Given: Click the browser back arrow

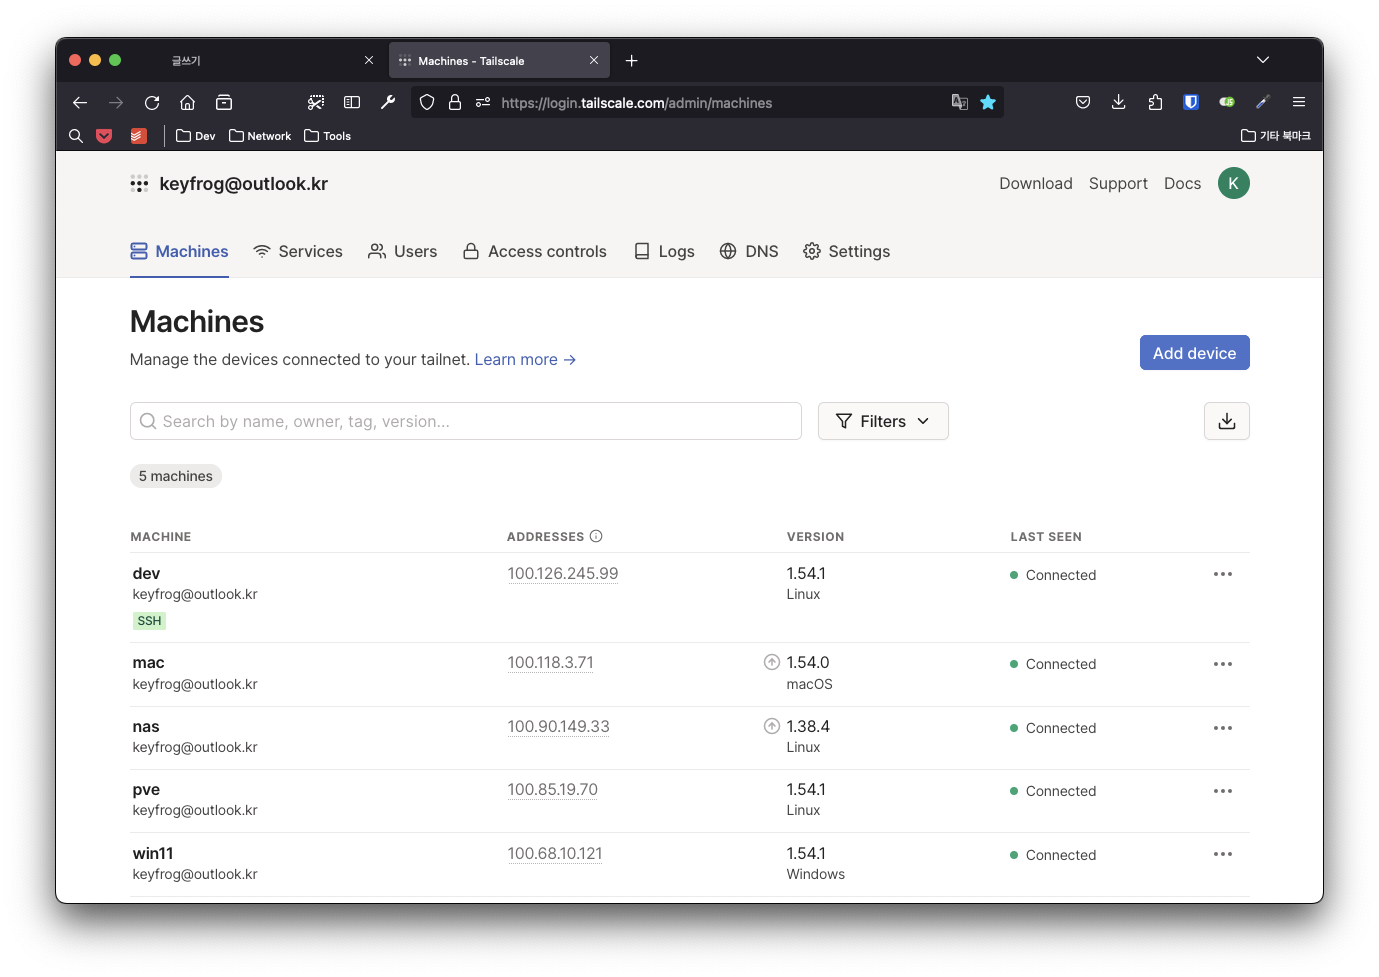Looking at the screenshot, I should coord(80,102).
